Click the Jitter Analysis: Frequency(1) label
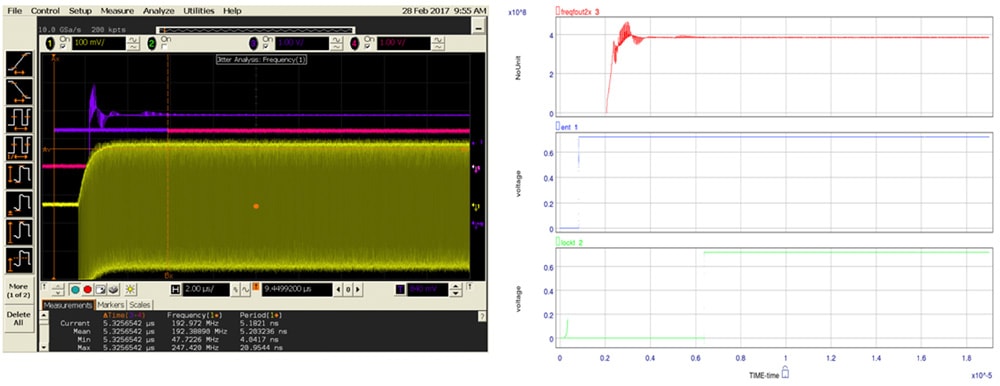This screenshot has height=386, width=1000. pyautogui.click(x=261, y=59)
